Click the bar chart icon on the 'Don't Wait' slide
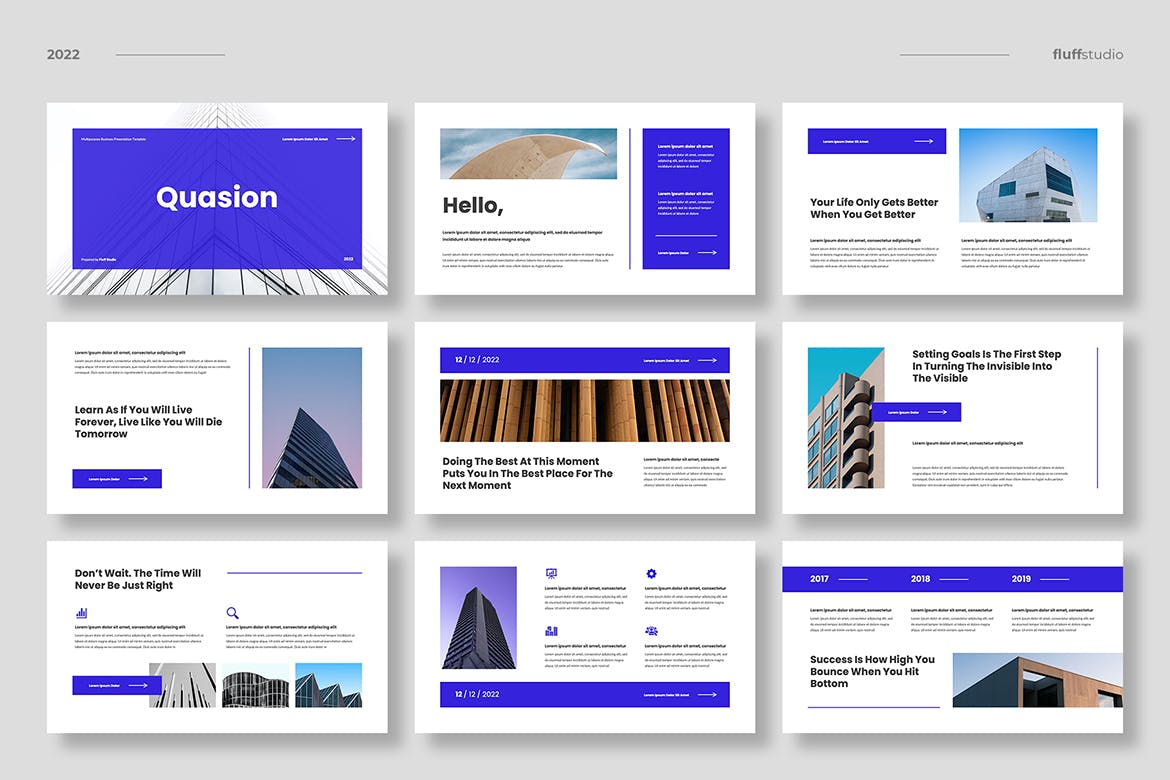 pos(81,612)
